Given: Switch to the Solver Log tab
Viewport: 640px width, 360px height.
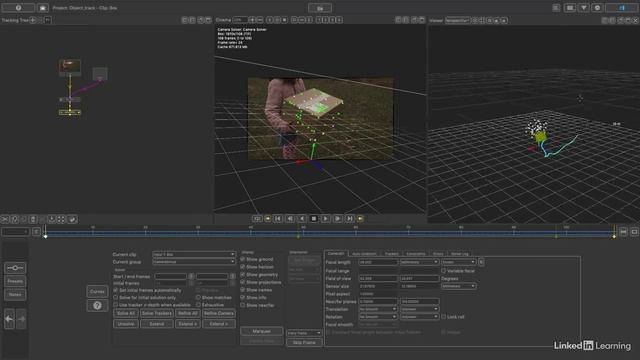Looking at the screenshot, I should pos(460,254).
